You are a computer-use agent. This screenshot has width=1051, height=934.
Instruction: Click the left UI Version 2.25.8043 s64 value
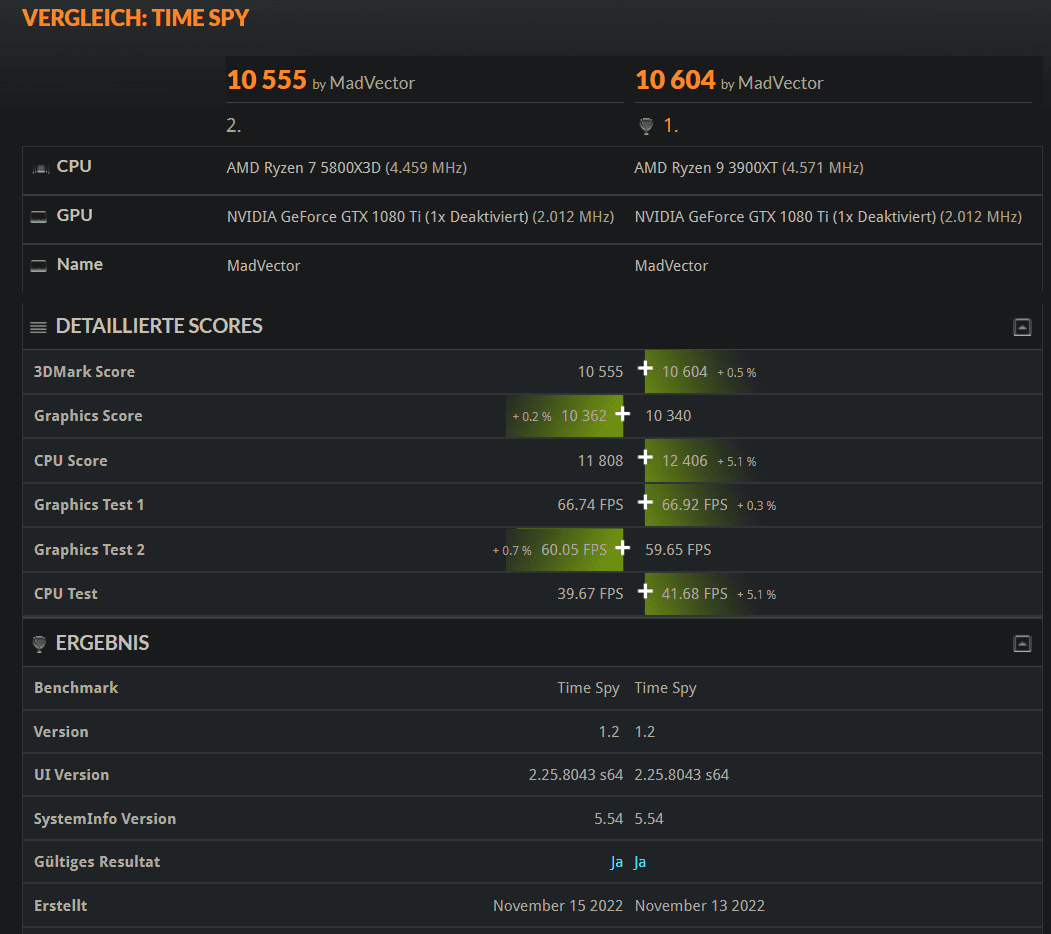click(576, 774)
